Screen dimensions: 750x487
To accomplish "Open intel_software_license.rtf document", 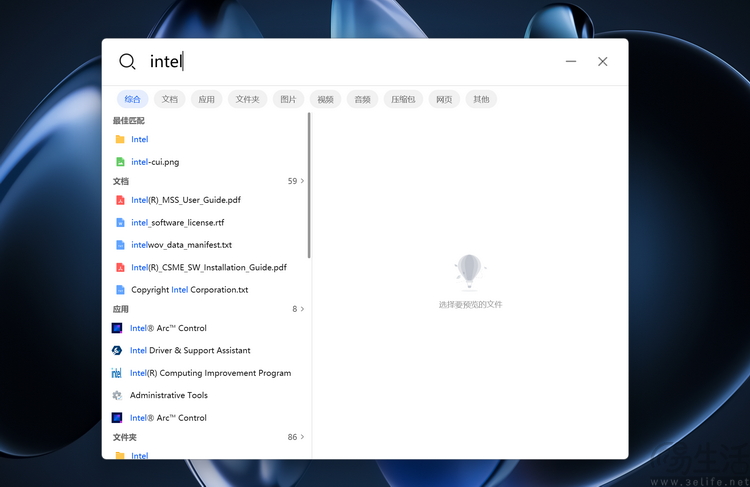I will (177, 223).
